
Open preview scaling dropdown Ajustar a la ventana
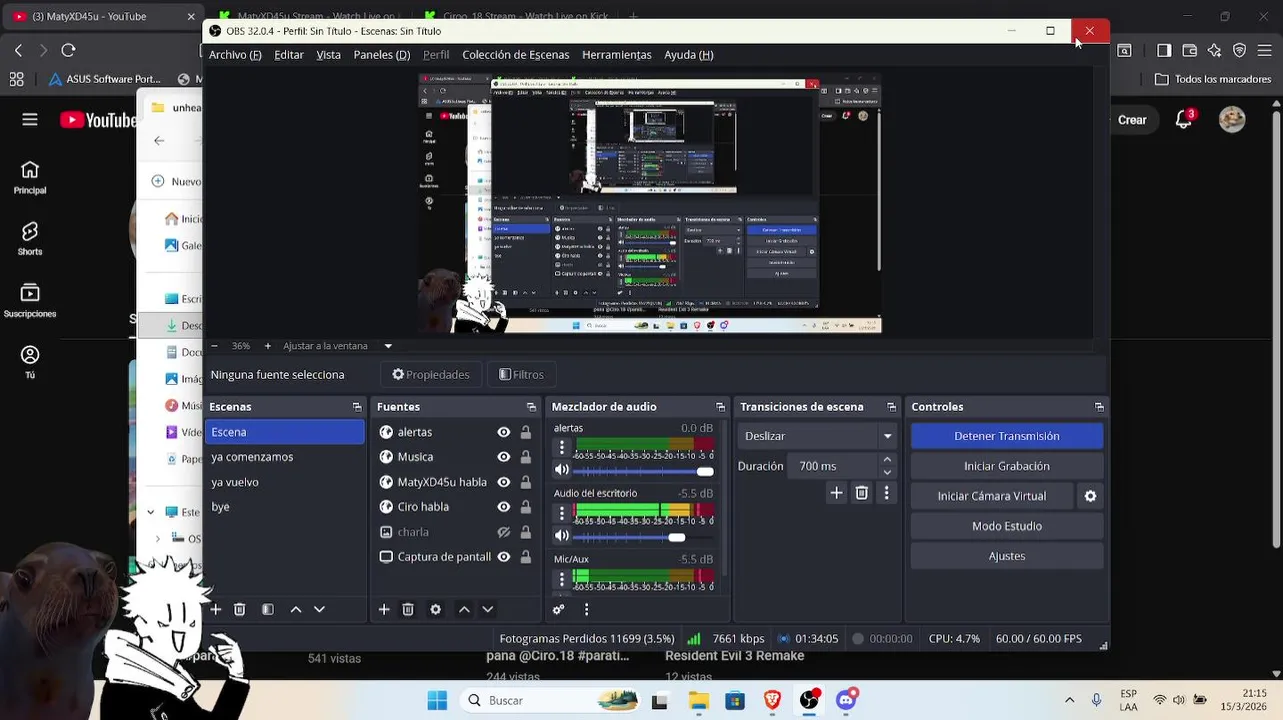click(337, 346)
